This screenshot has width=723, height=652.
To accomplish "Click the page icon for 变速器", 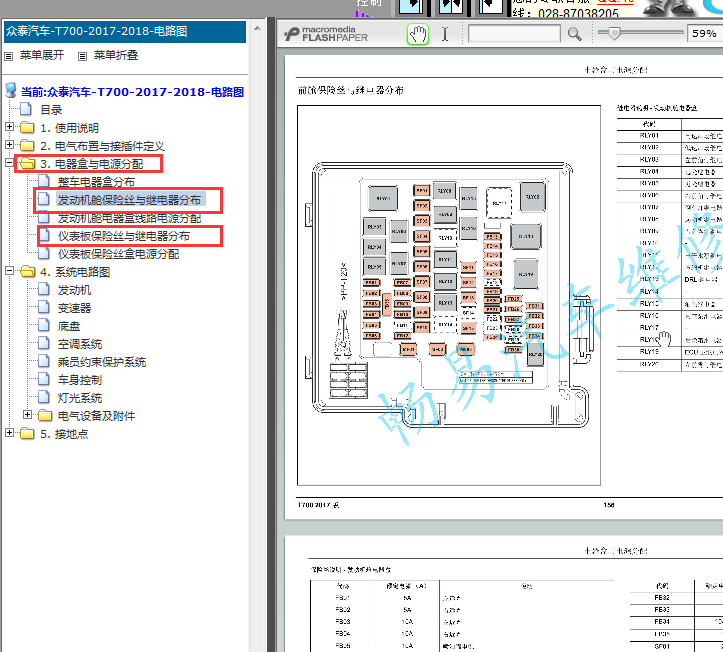I will coord(44,307).
